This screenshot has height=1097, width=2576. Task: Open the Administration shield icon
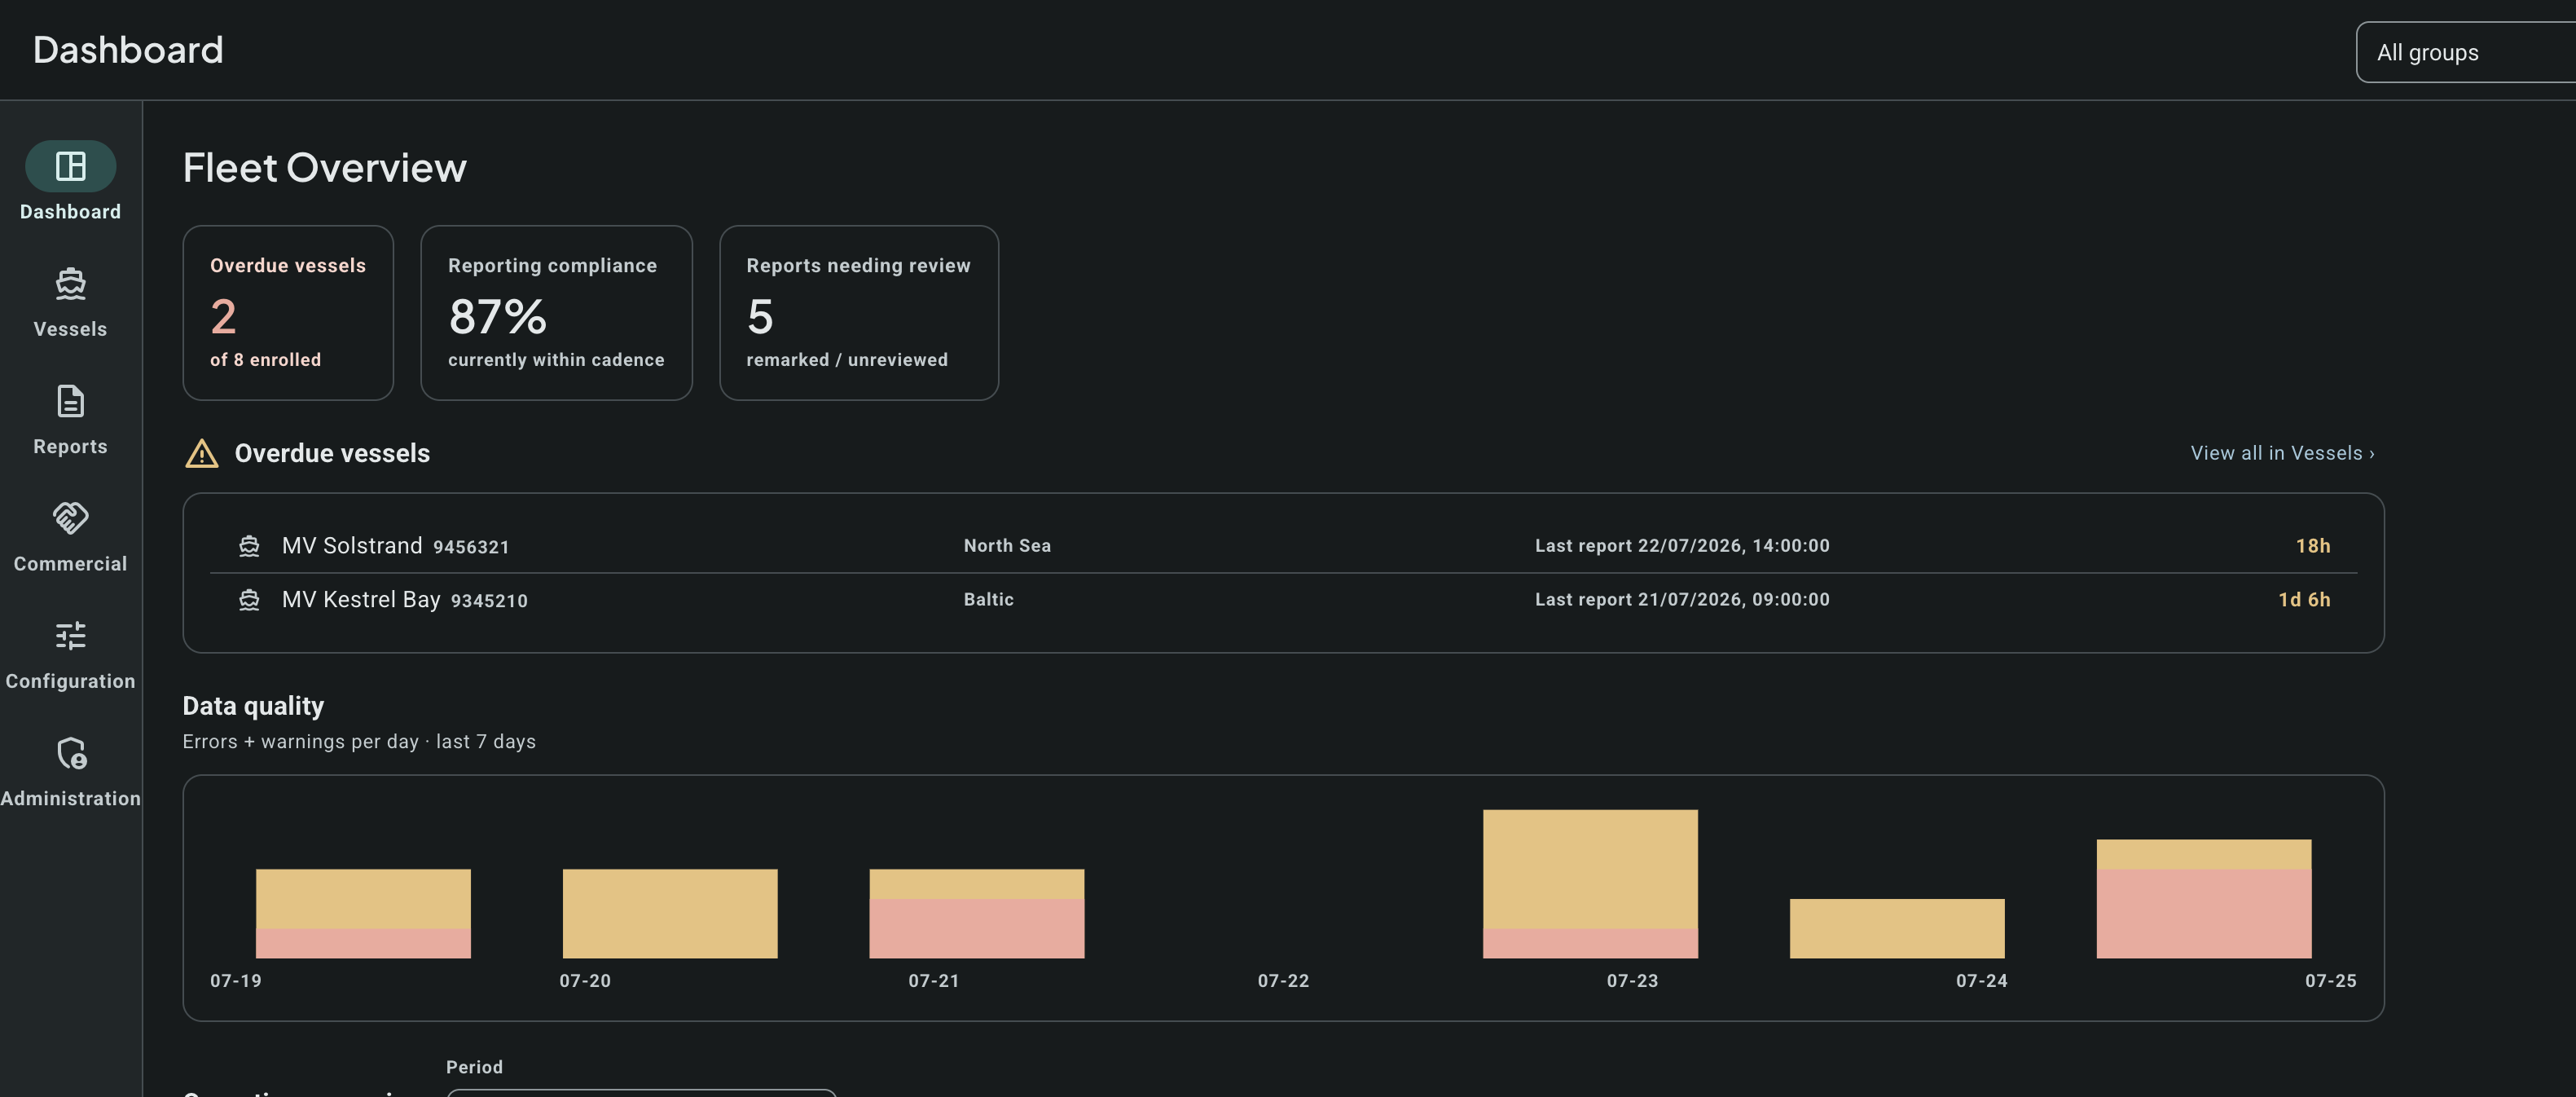[x=70, y=753]
